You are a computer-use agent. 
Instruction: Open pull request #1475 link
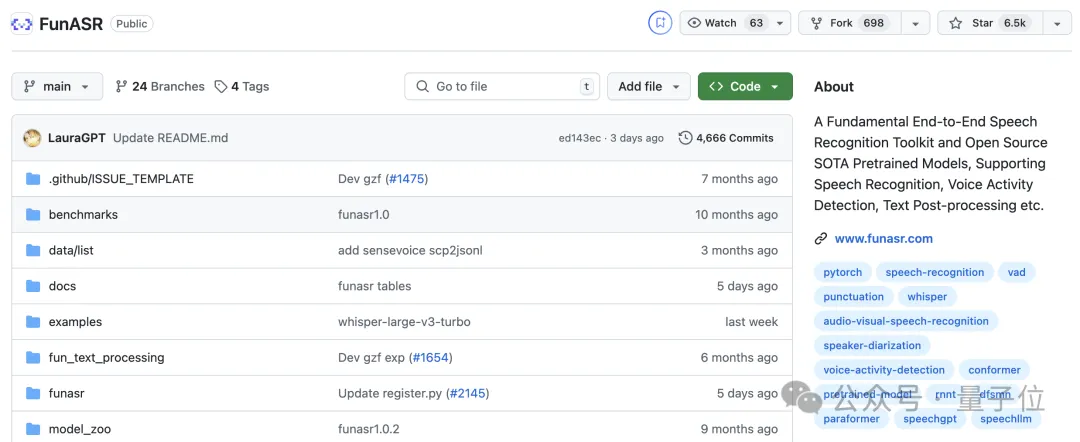click(406, 179)
